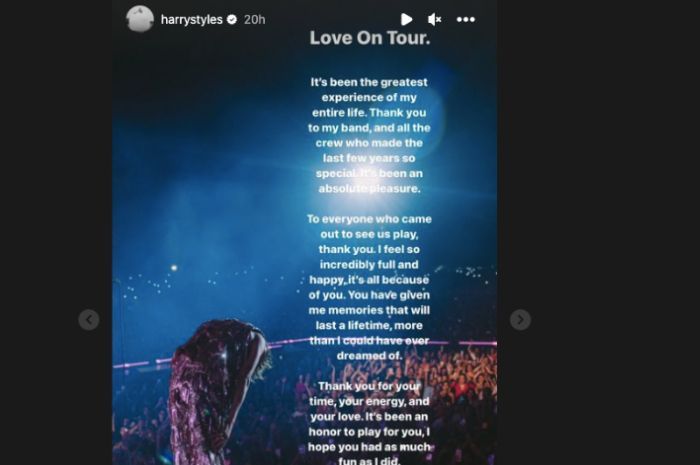Unmute the story audio

[434, 20]
